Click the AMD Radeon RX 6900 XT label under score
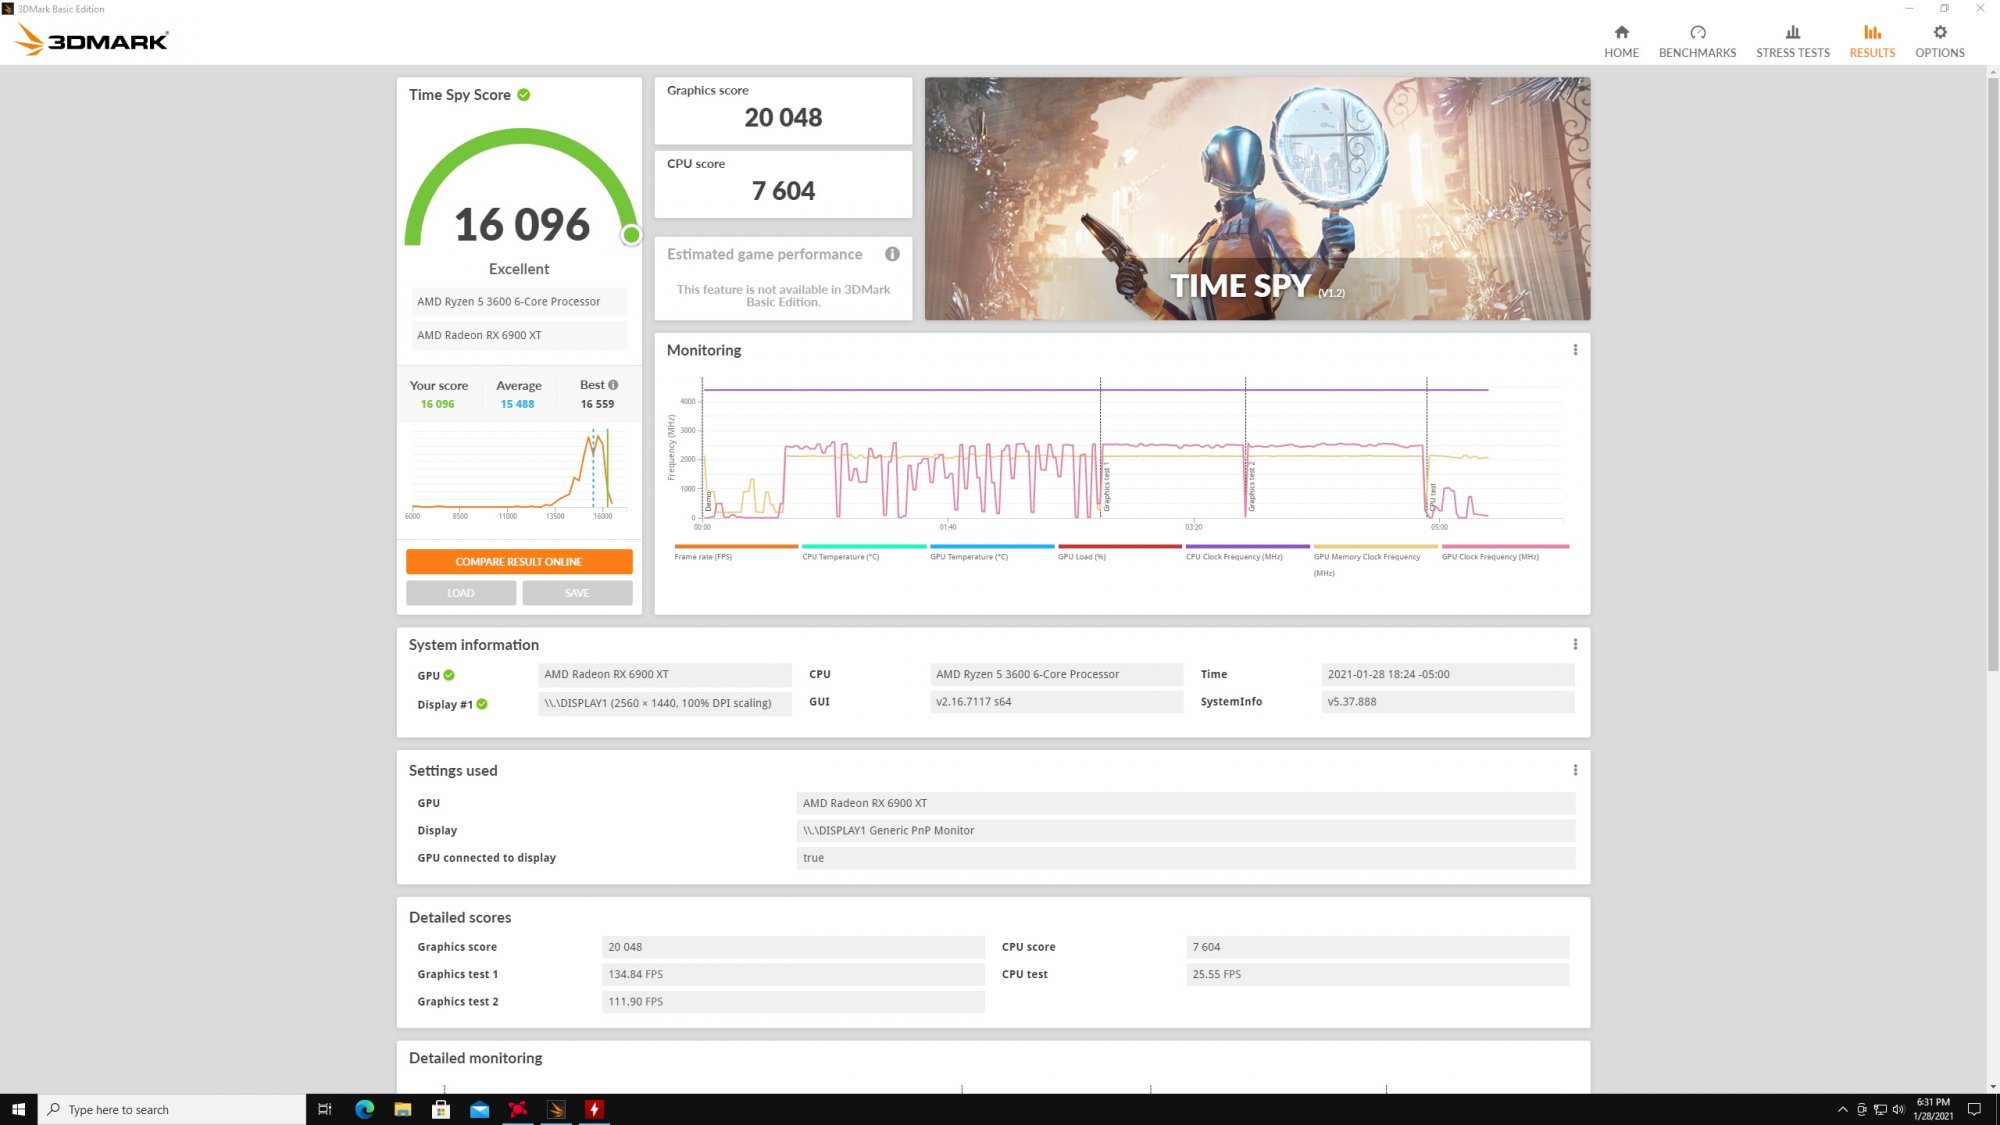This screenshot has width=2000, height=1125. pos(519,336)
